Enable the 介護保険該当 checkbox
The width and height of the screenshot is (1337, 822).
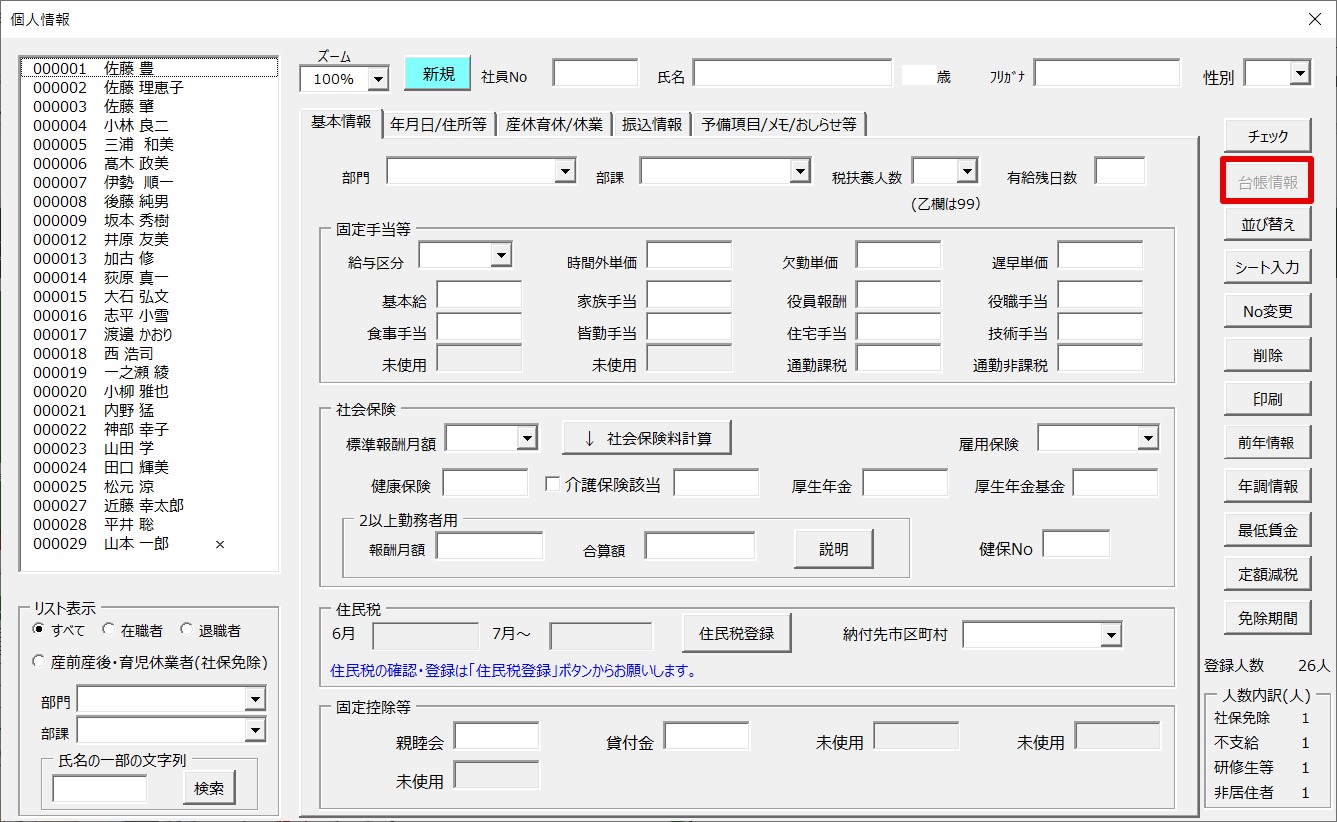[552, 484]
